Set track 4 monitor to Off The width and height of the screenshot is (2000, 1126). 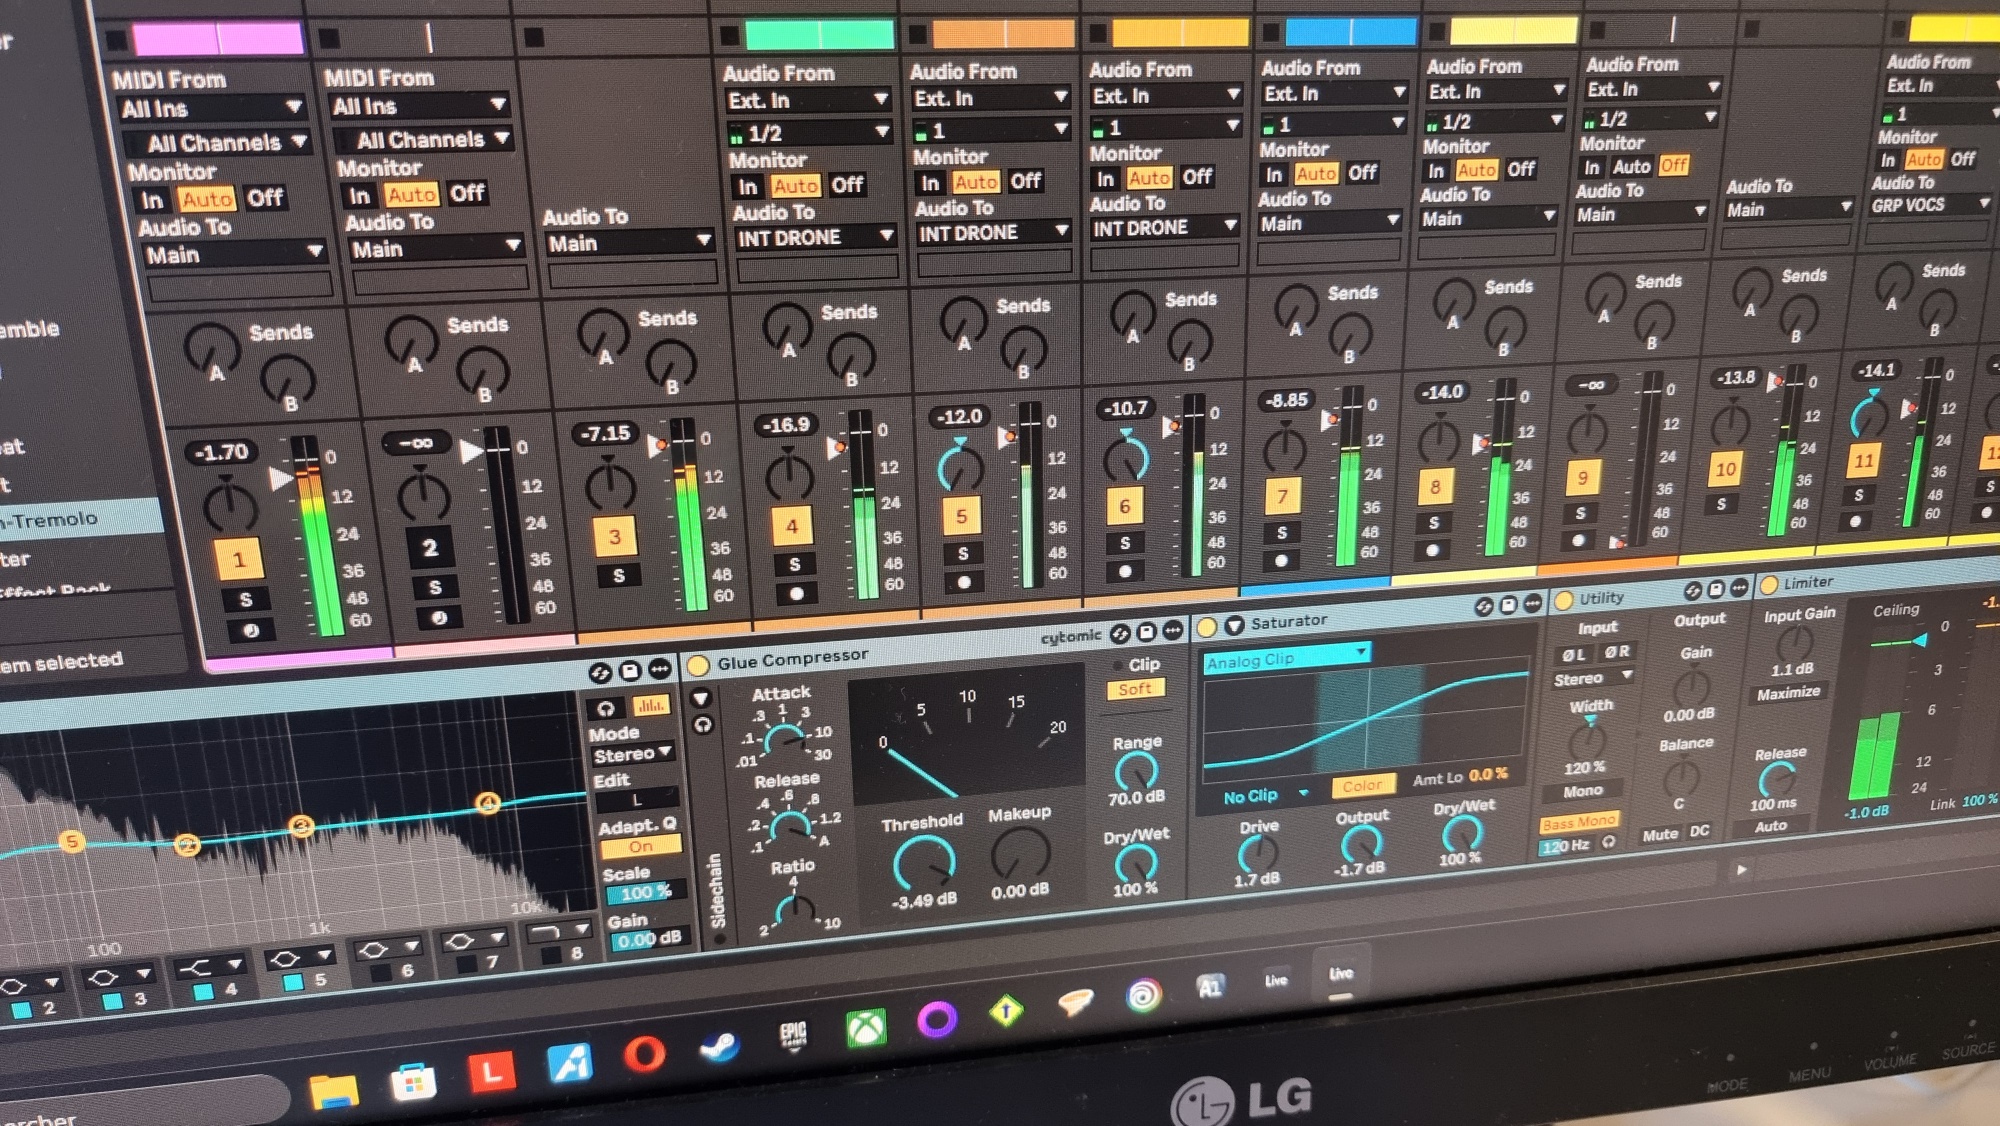[x=847, y=185]
